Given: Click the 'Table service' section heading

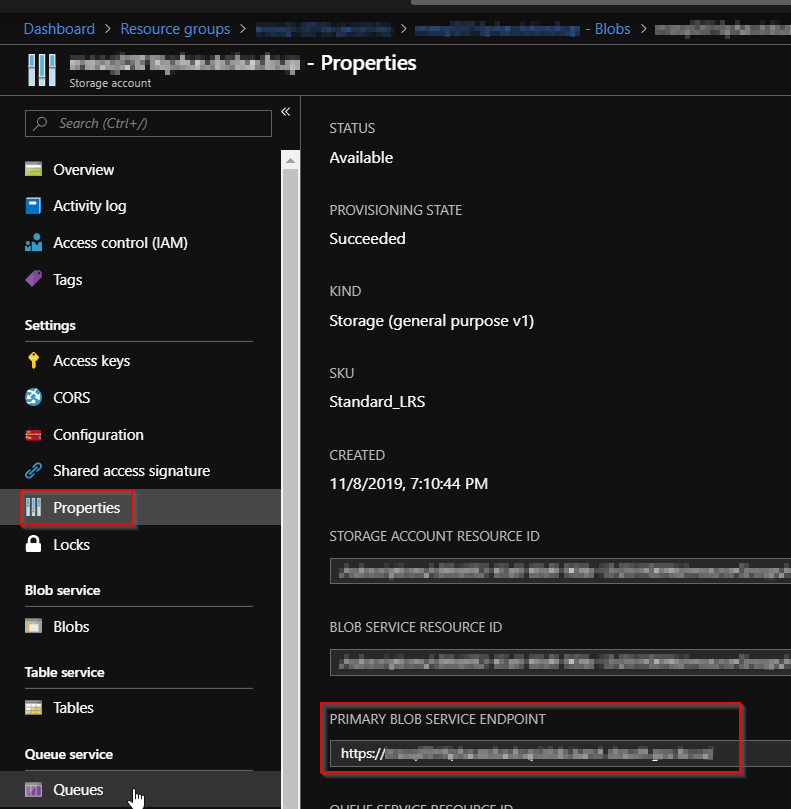Looking at the screenshot, I should (x=64, y=672).
